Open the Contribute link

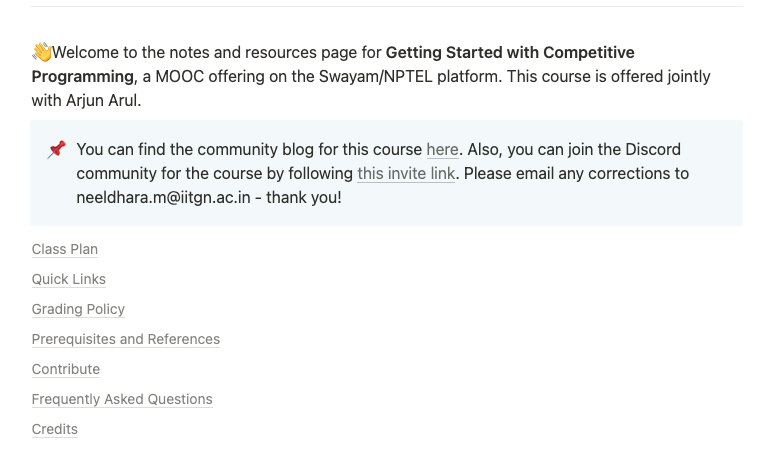[66, 369]
